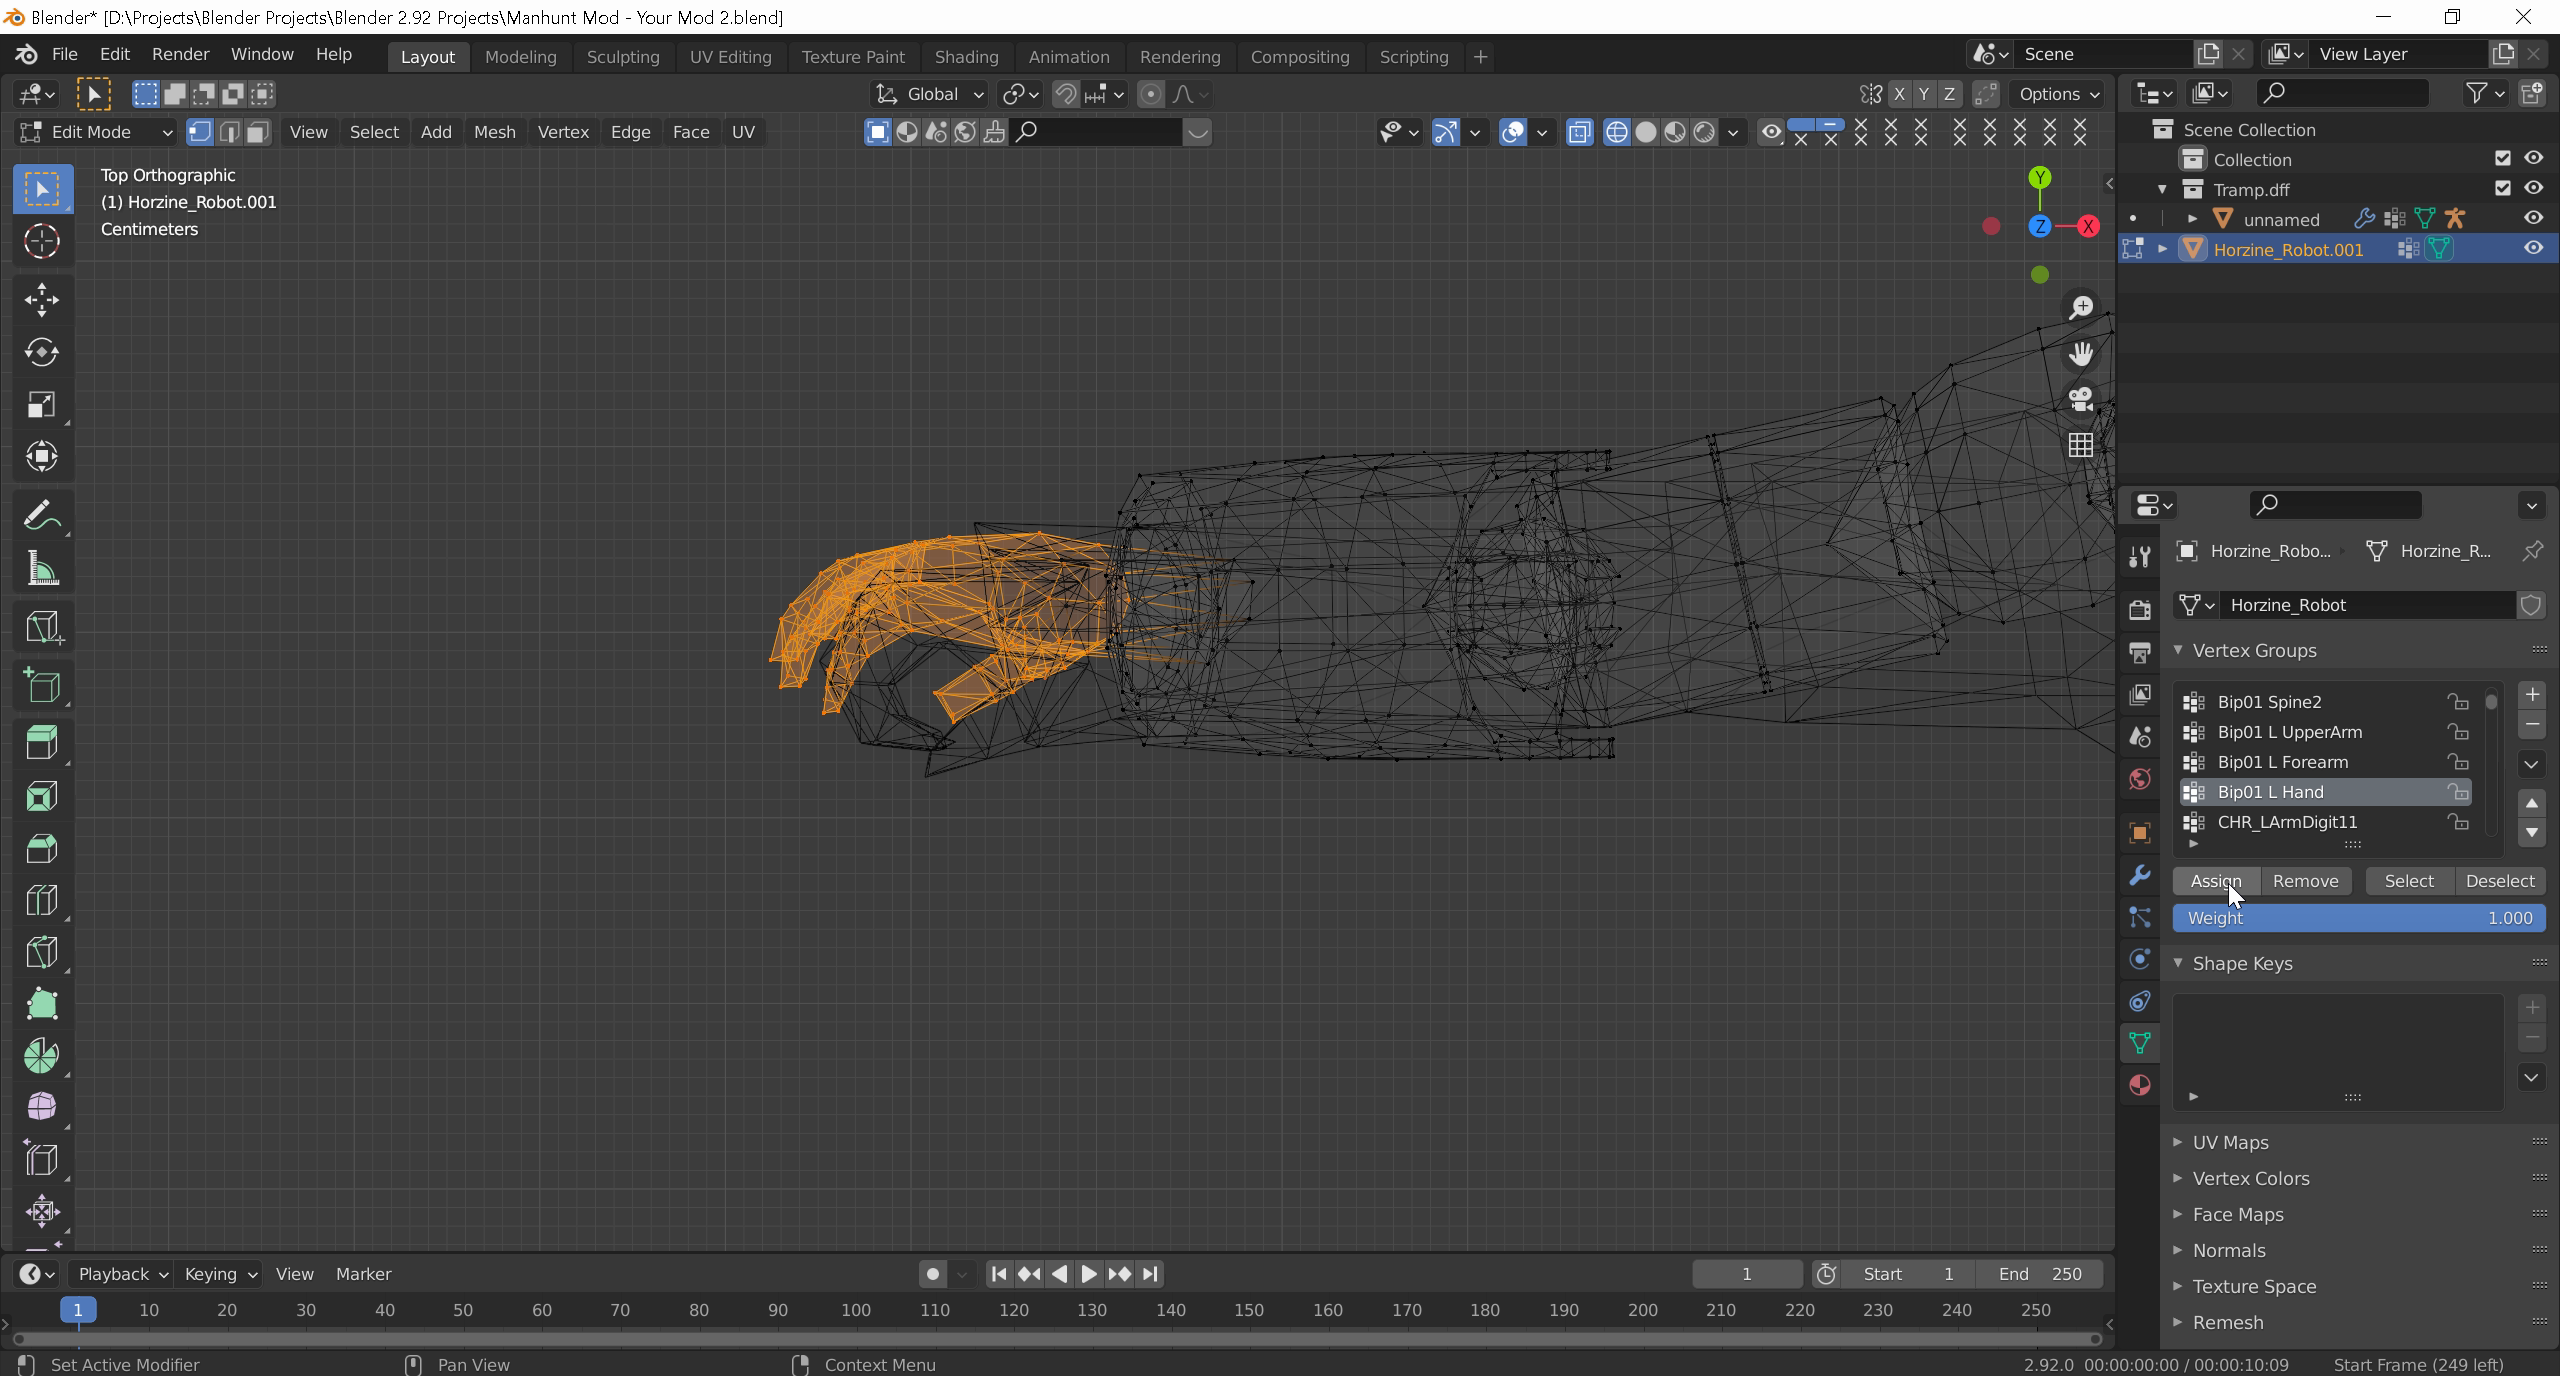Select the Move tool in toolbar
The width and height of the screenshot is (2560, 1376).
[41, 300]
